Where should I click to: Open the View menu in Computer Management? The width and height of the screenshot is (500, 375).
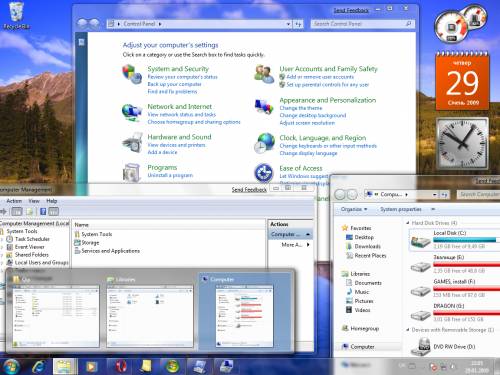34,201
